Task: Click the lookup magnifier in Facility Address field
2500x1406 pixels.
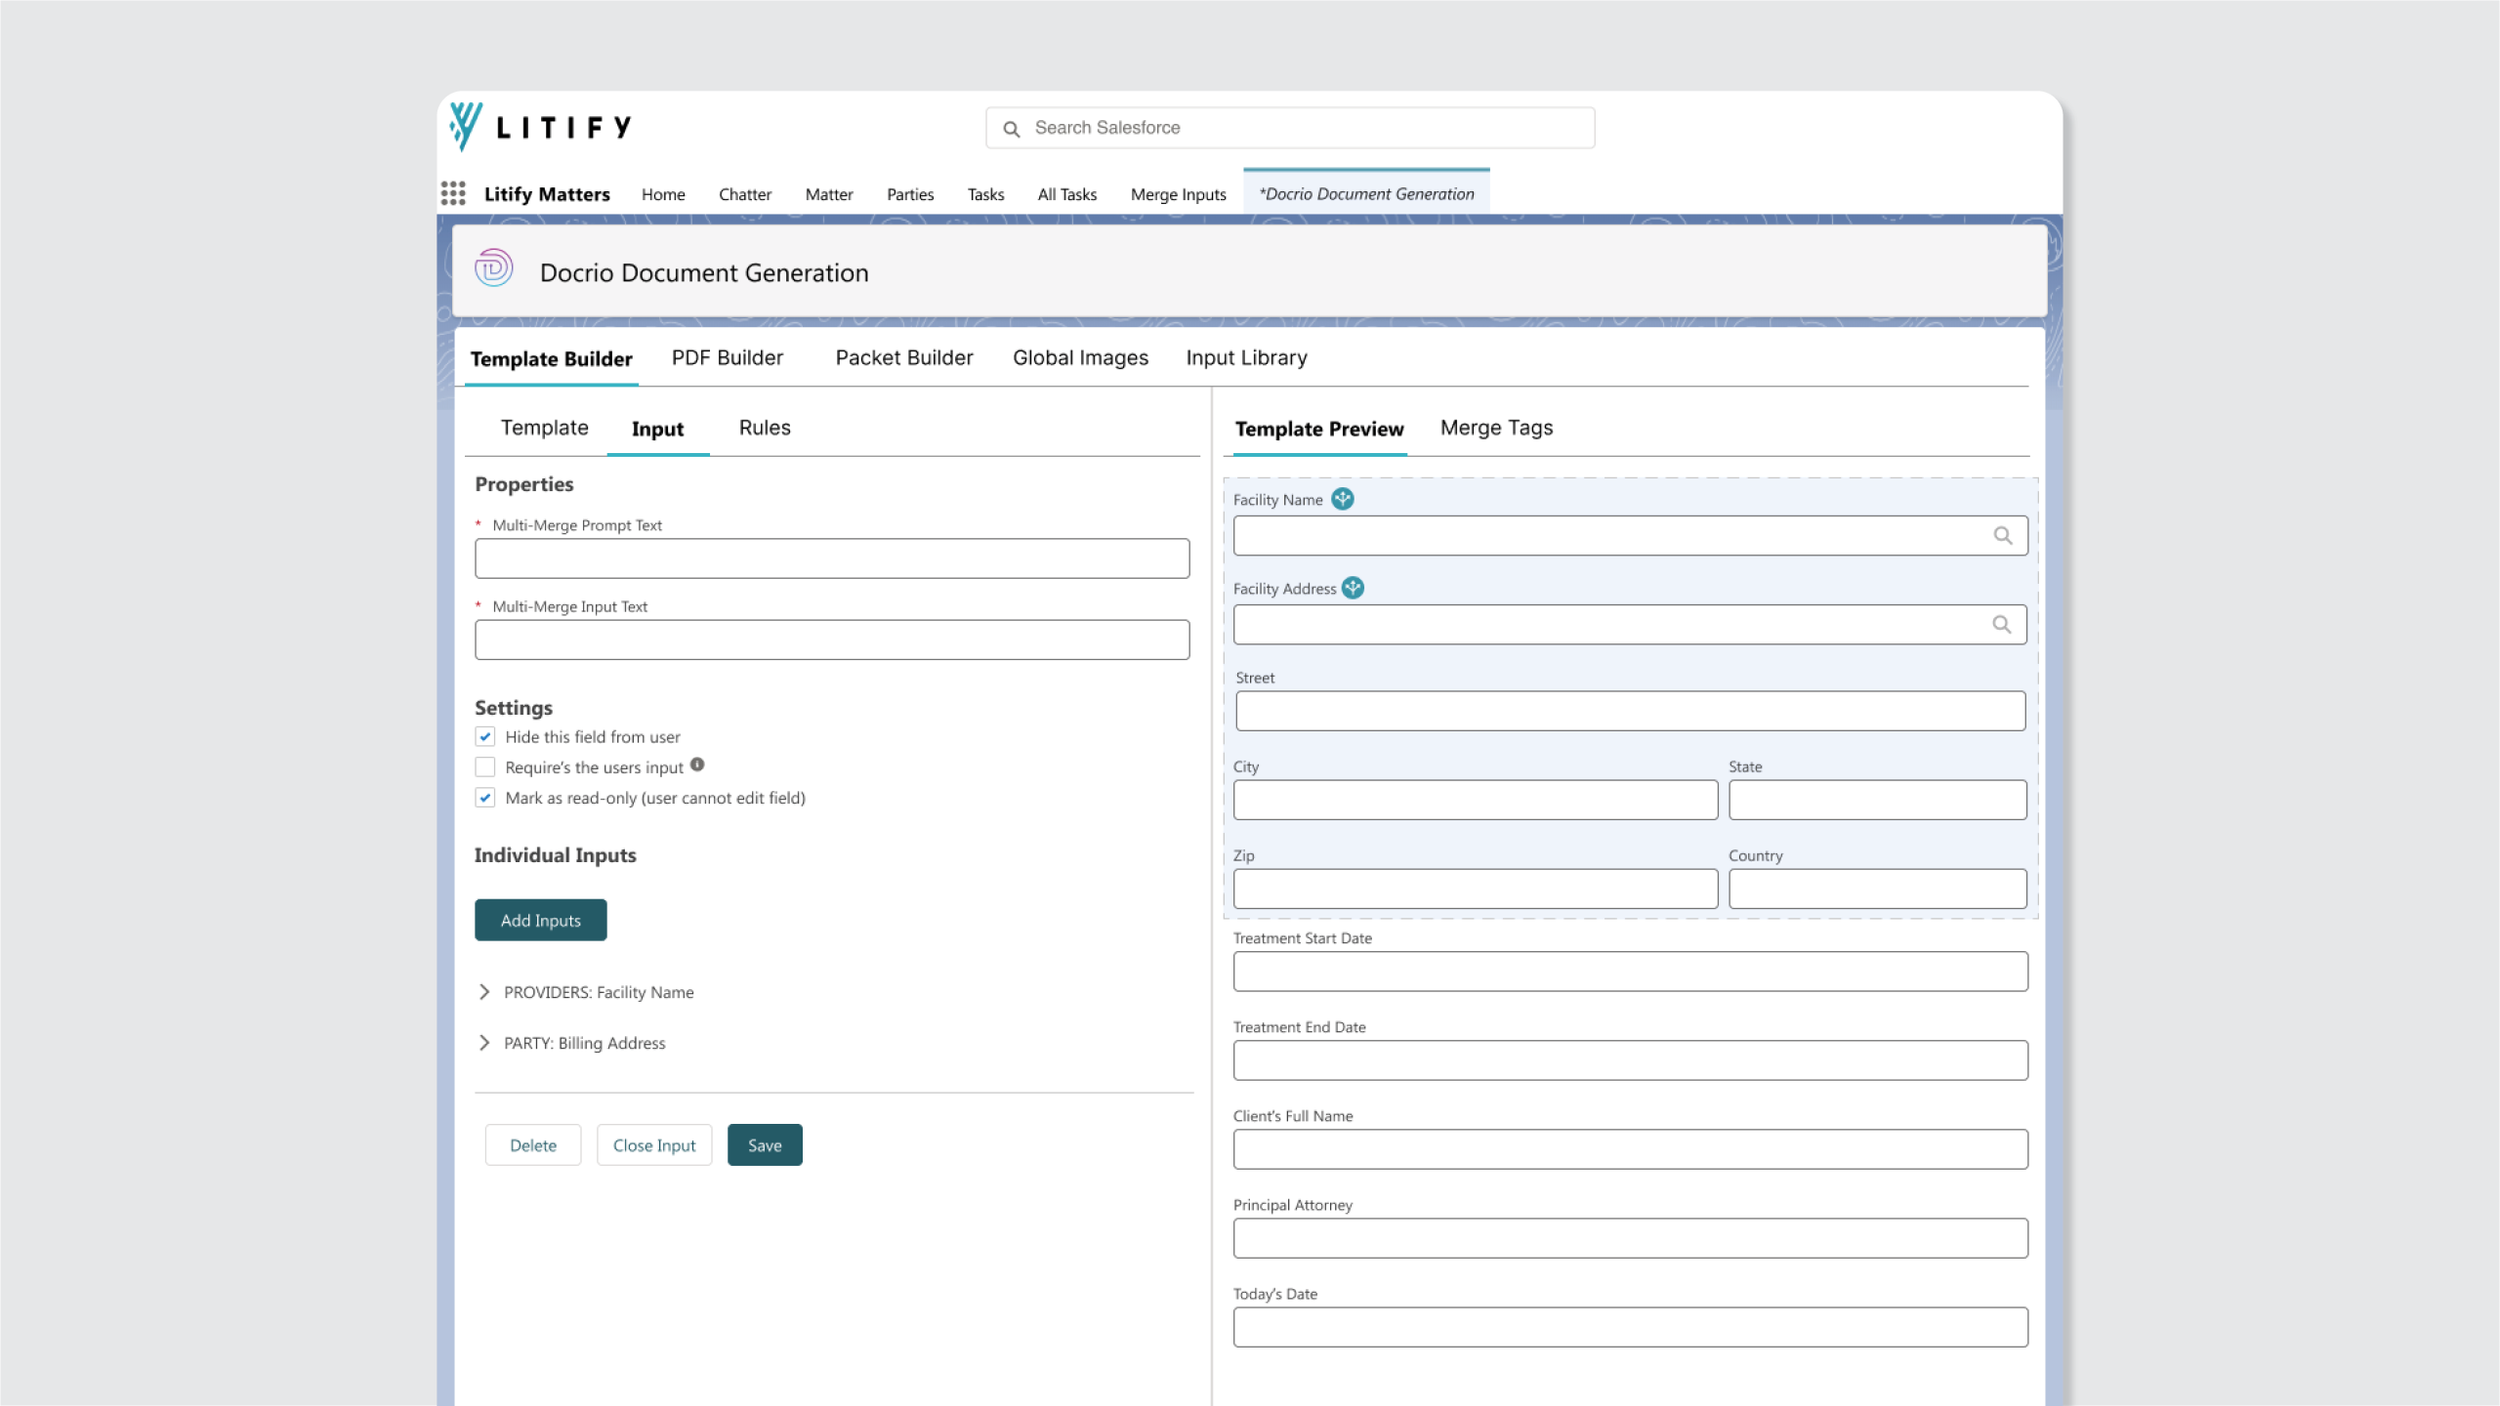Action: (2001, 625)
